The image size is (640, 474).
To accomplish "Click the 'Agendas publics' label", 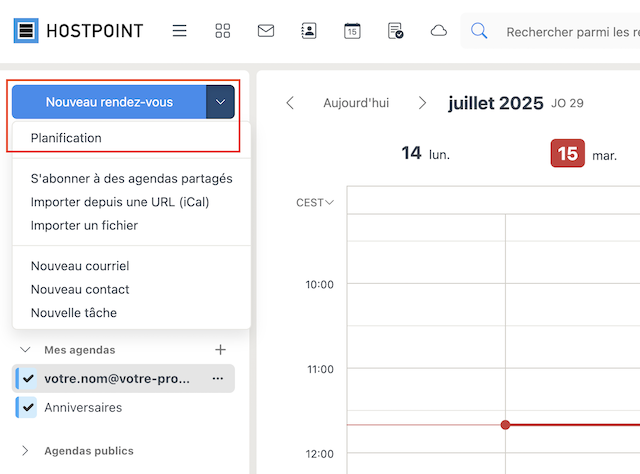I will [89, 451].
